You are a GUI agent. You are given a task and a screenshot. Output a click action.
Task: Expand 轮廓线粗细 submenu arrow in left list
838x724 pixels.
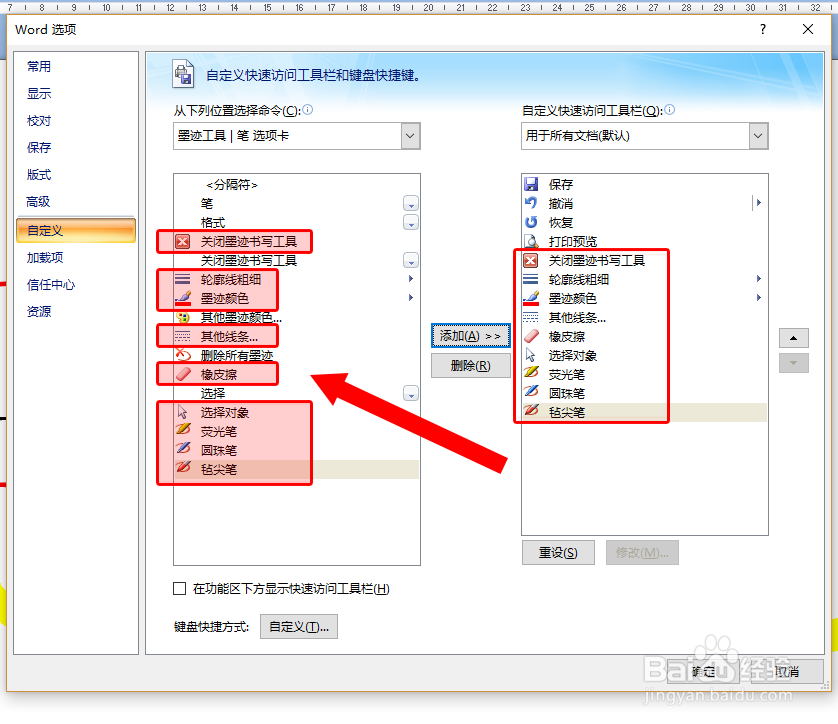pos(410,278)
